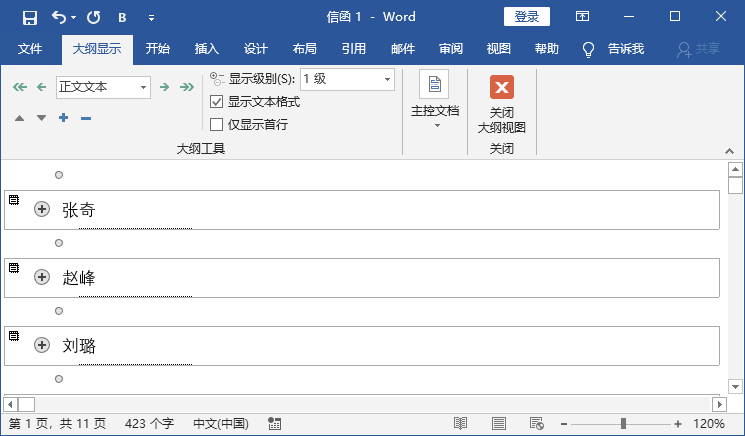Undo the last action

[59, 18]
